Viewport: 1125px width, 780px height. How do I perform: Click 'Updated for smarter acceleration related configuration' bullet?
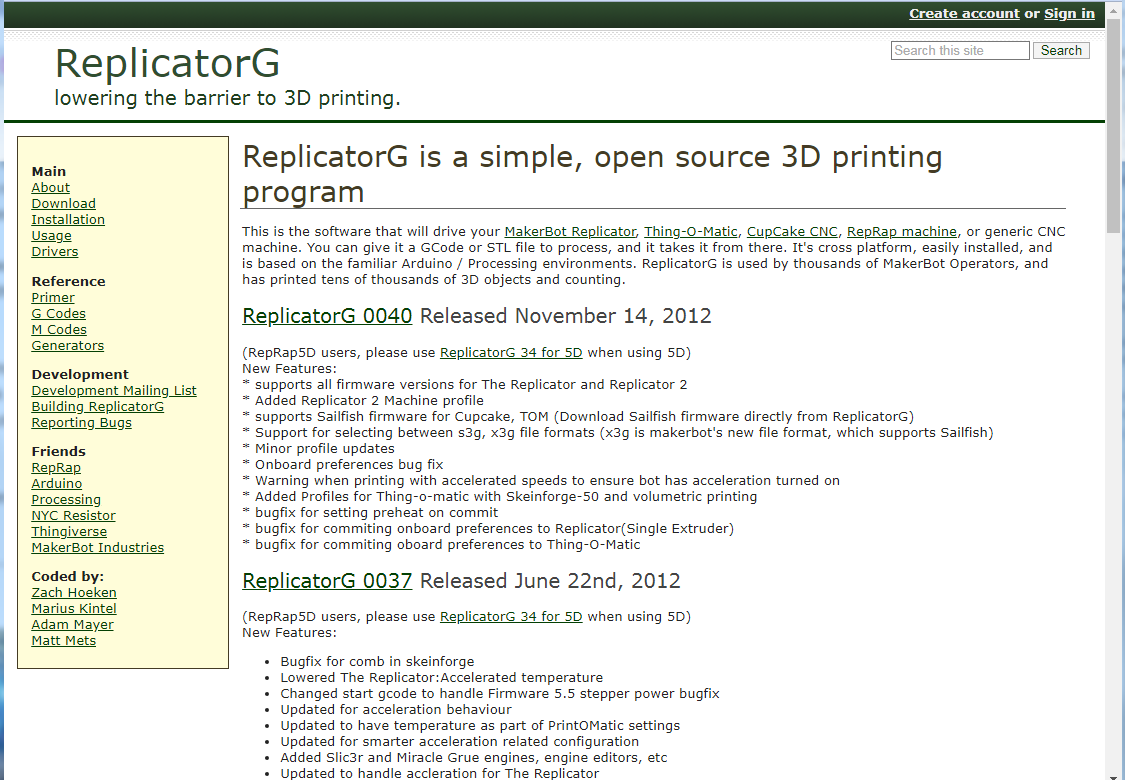coord(459,741)
